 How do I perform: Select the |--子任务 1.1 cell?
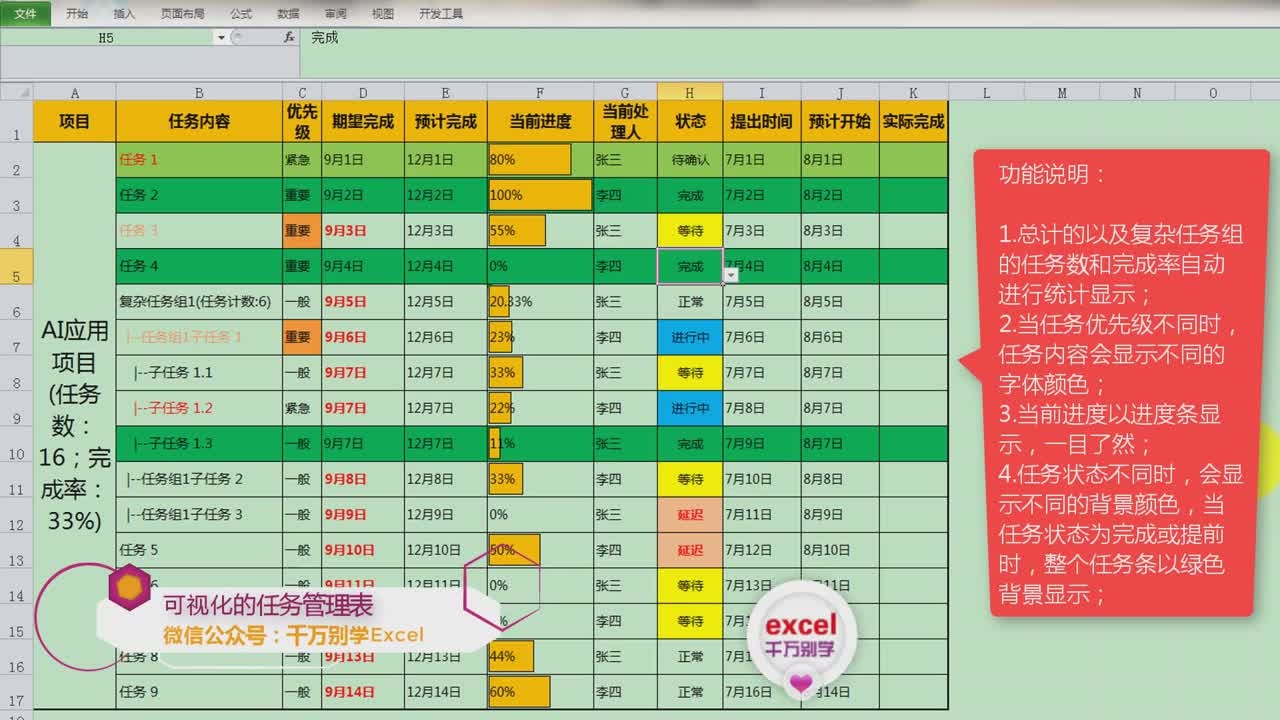tap(199, 373)
